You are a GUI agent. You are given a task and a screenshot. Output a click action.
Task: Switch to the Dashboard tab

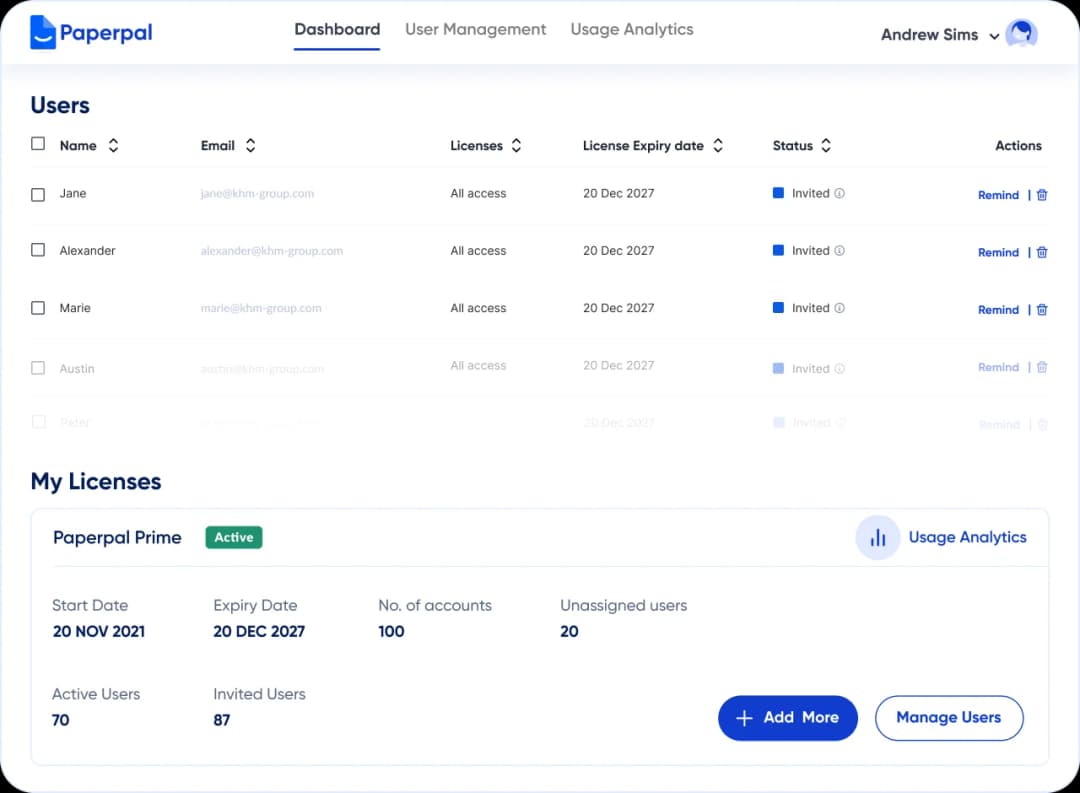point(337,30)
